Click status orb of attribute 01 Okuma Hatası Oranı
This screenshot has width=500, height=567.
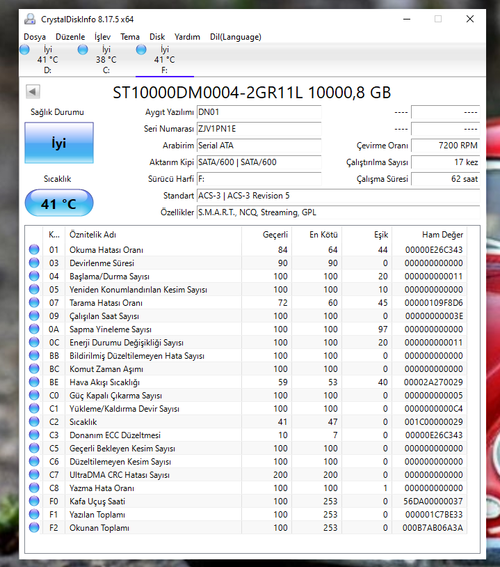34,250
